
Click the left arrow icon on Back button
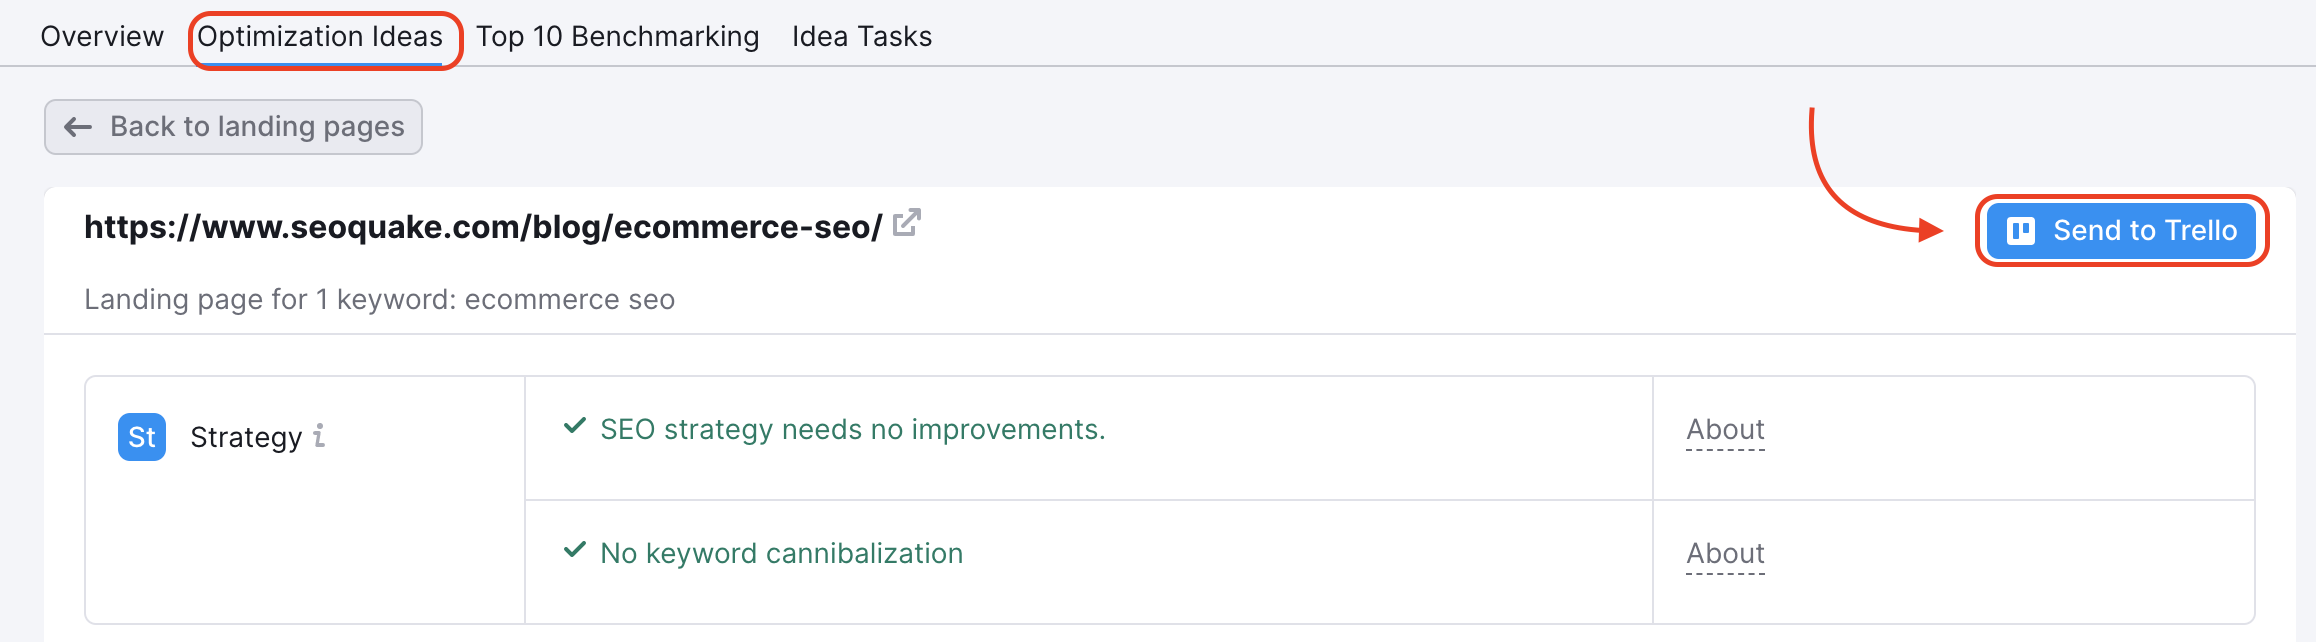click(x=78, y=127)
